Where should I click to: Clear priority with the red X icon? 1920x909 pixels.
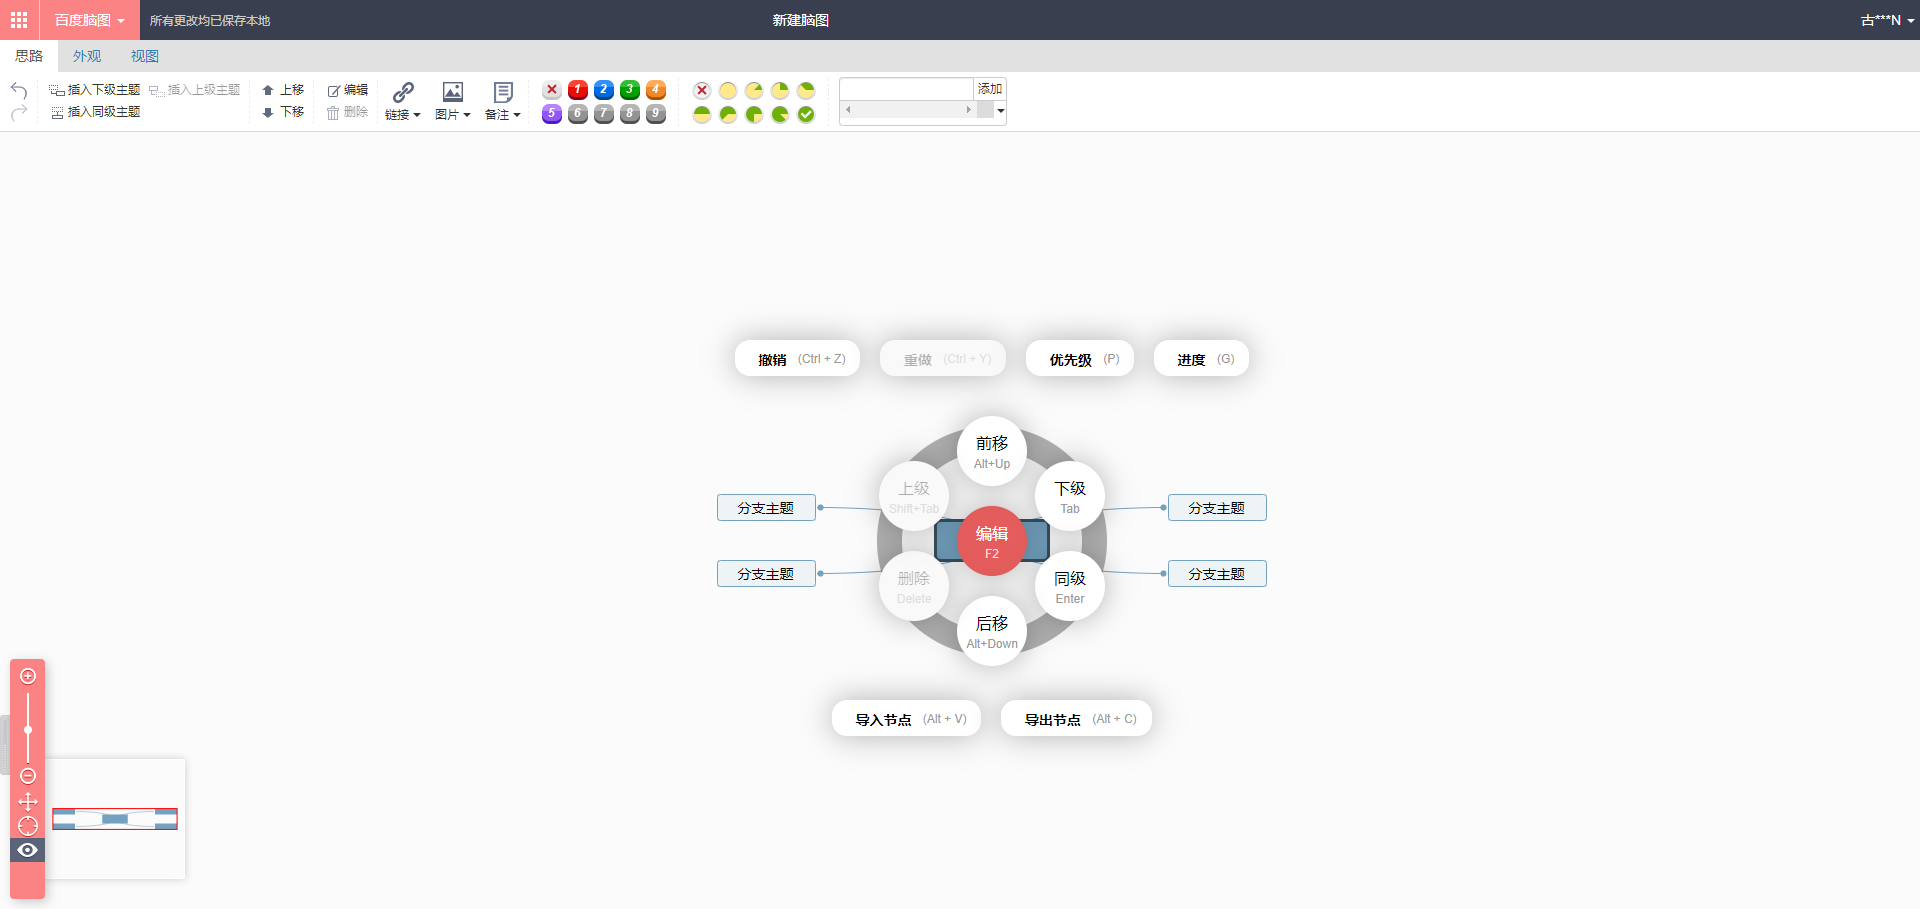(x=552, y=90)
